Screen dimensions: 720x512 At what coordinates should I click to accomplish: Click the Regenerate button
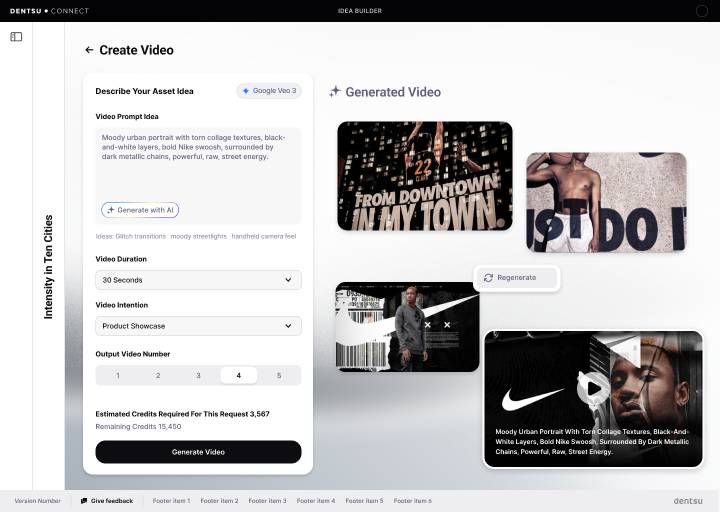[517, 277]
